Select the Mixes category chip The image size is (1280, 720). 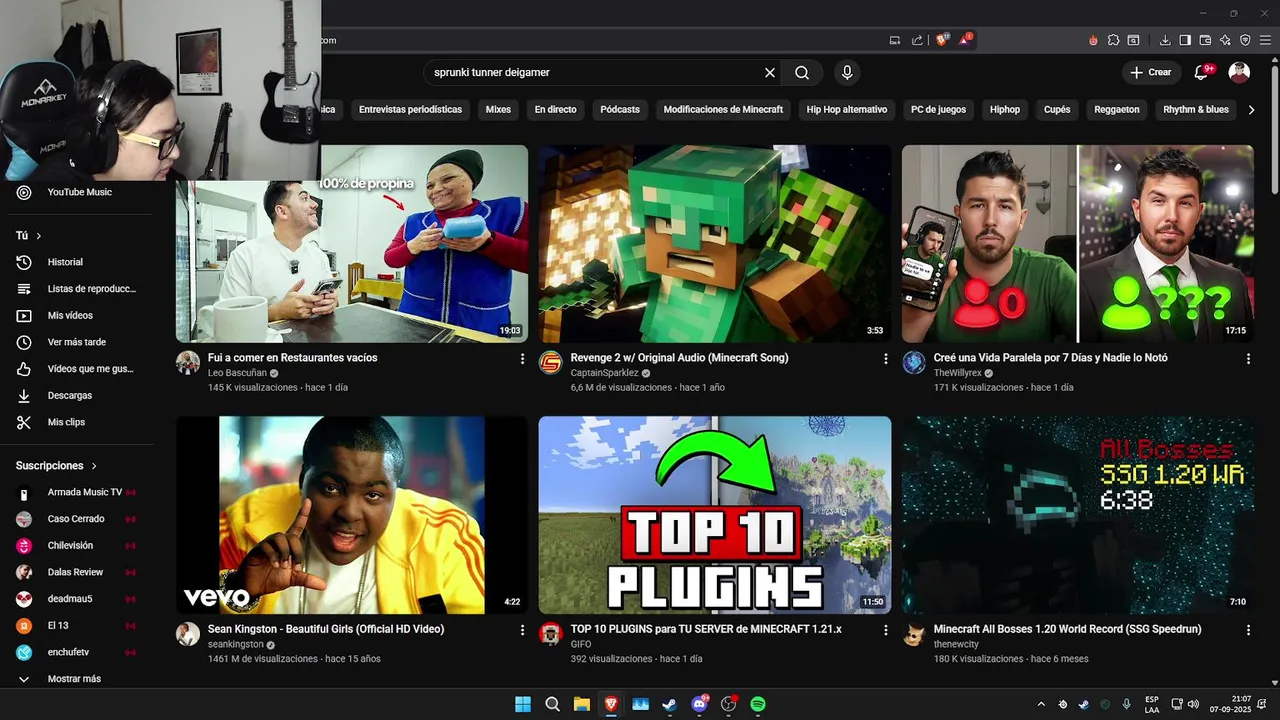coord(498,110)
